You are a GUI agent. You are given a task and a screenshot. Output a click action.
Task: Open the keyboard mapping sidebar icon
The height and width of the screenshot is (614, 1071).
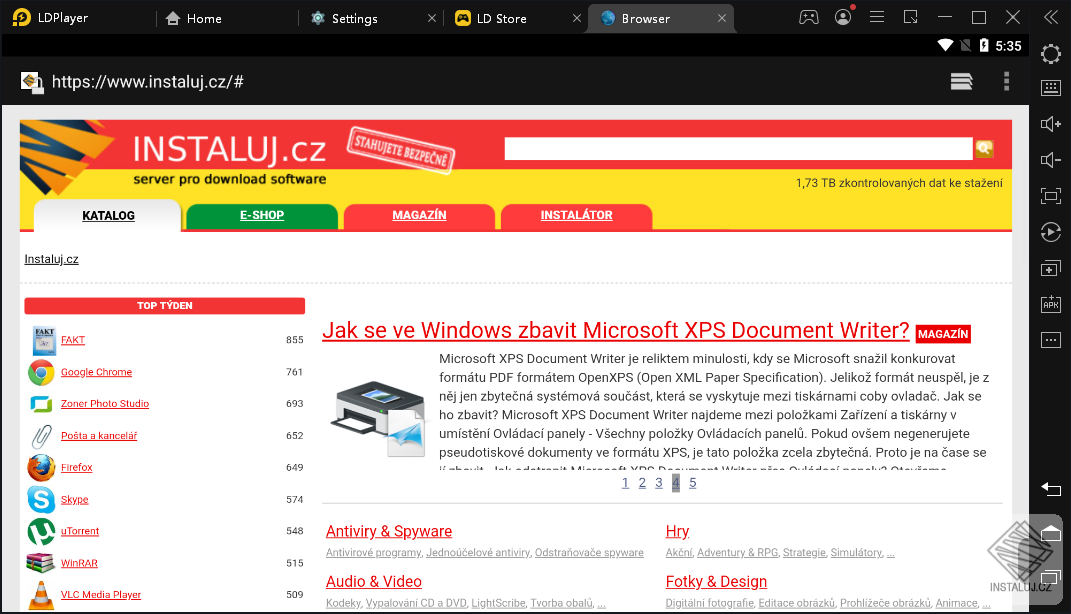1051,87
